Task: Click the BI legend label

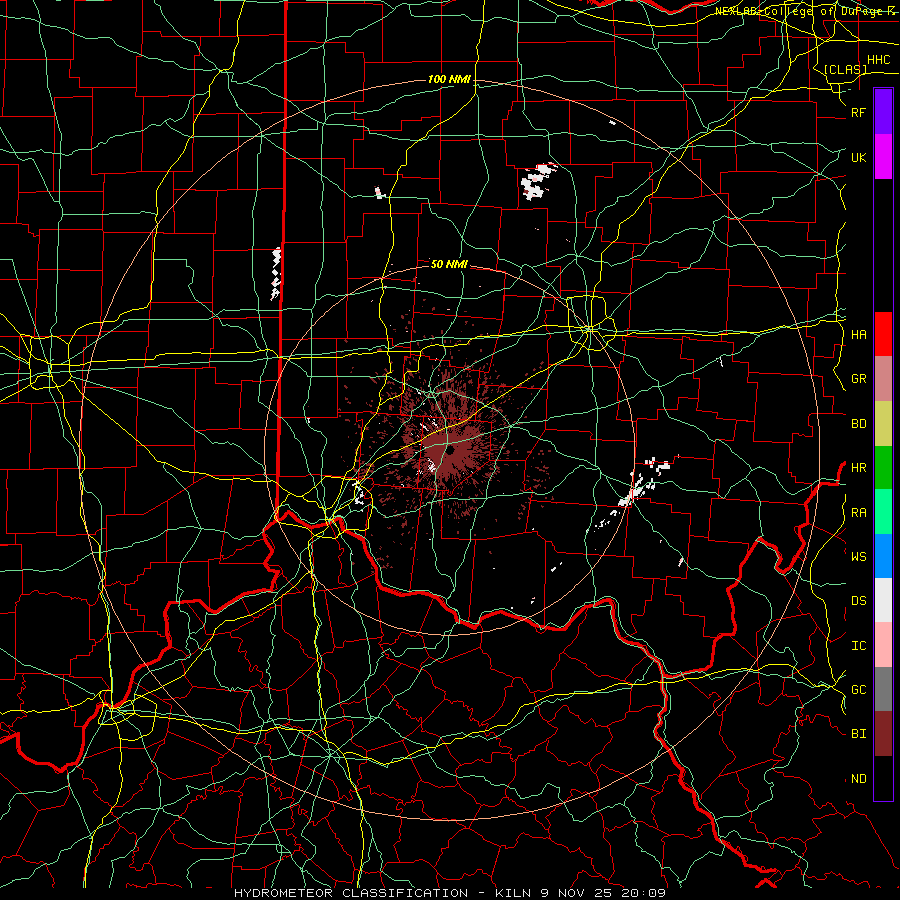Action: [x=858, y=734]
